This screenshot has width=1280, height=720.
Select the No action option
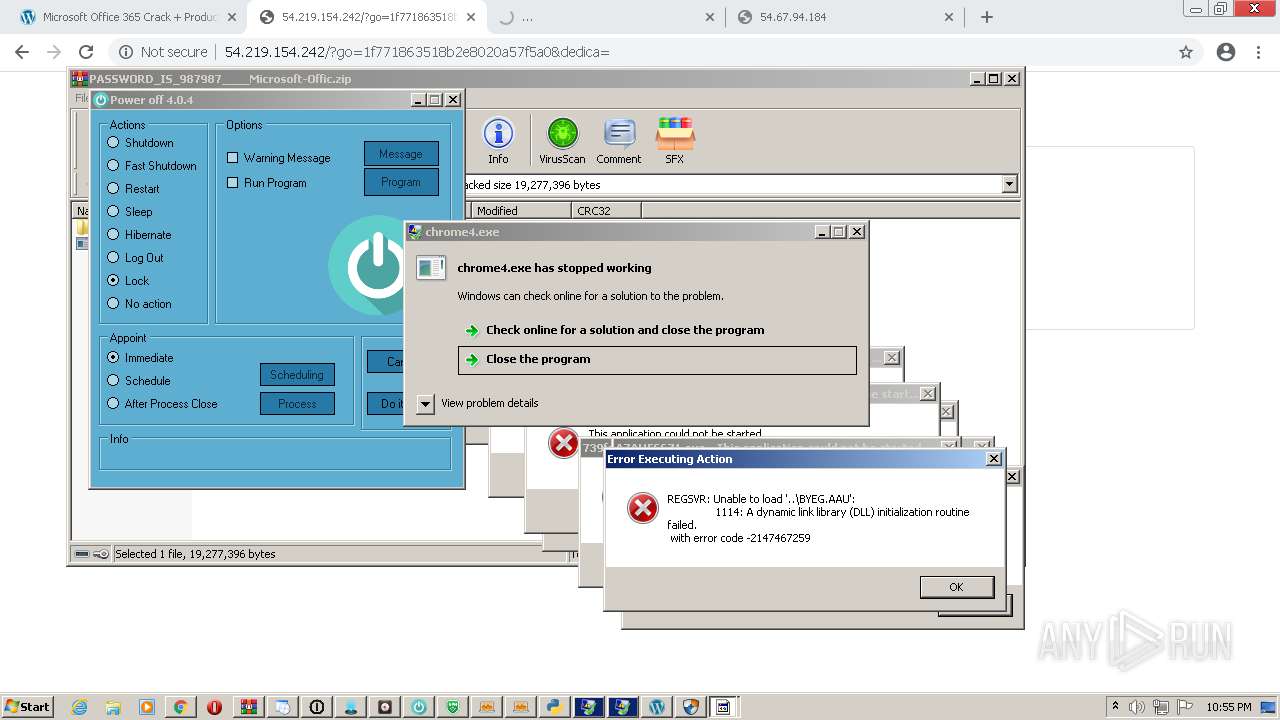coord(113,304)
